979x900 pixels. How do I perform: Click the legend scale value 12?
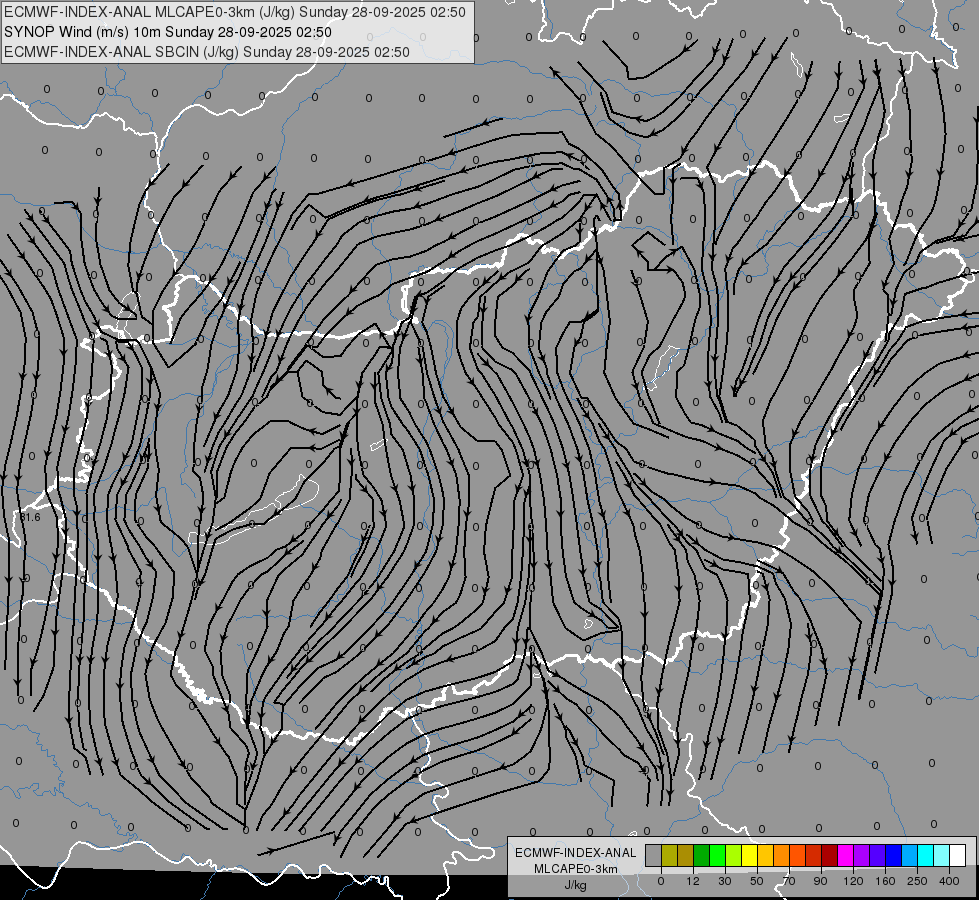pyautogui.click(x=693, y=881)
